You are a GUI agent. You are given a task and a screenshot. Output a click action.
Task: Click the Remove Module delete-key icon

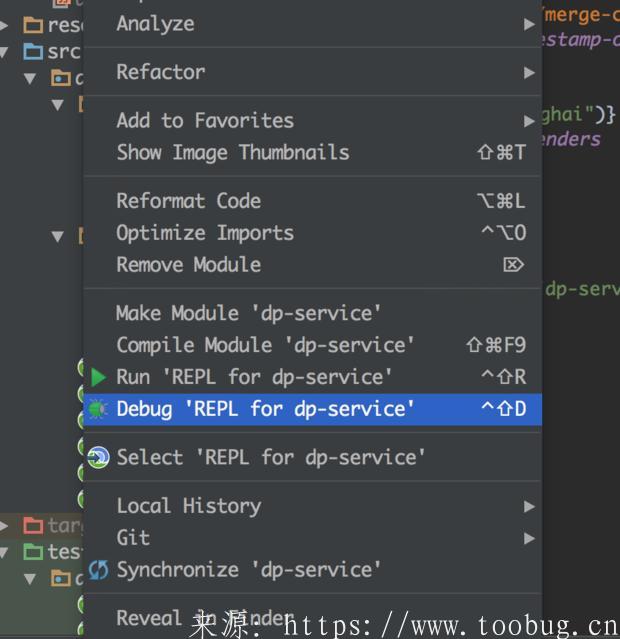point(513,265)
